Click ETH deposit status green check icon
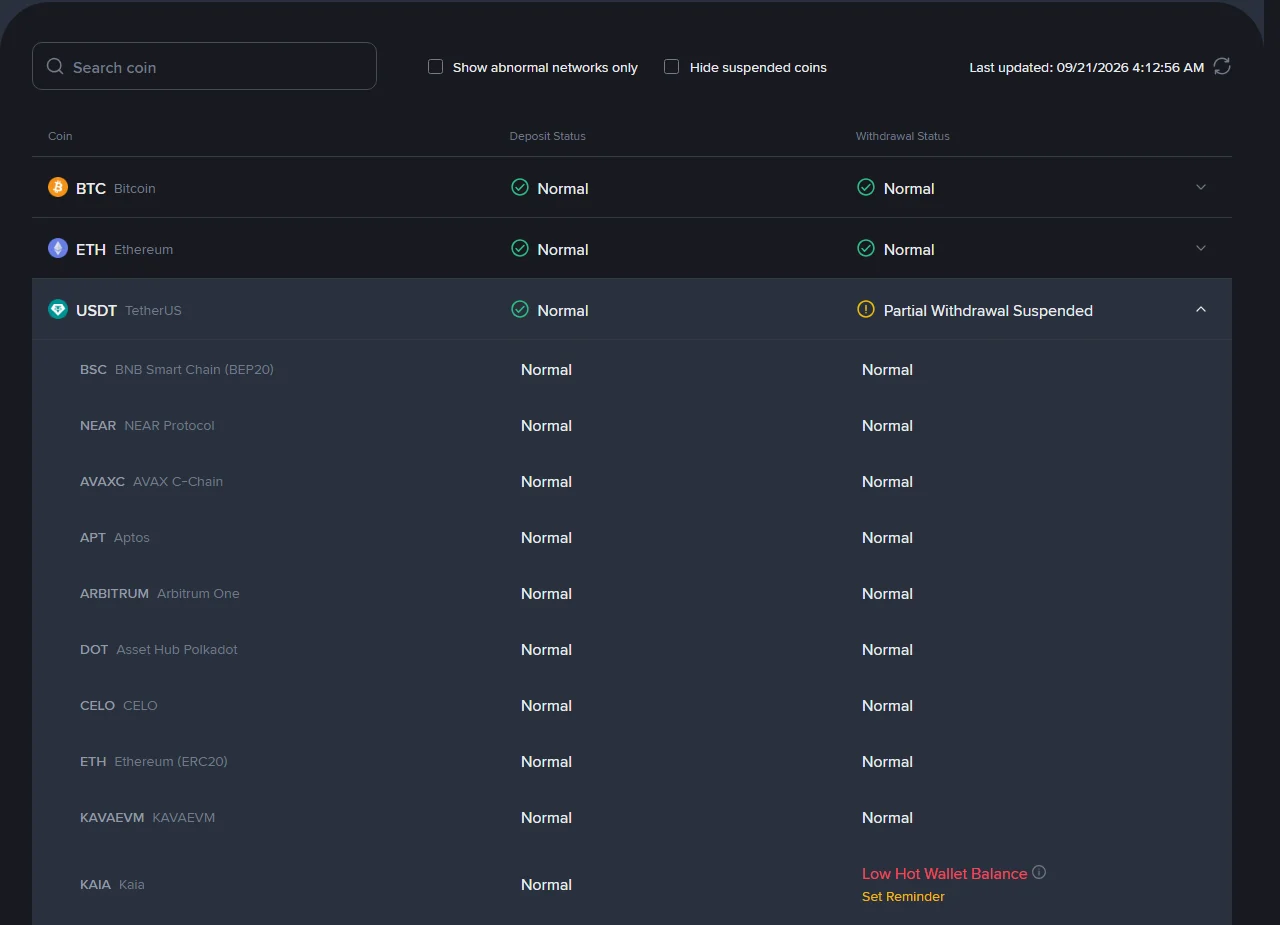The height and width of the screenshot is (925, 1280). pos(520,249)
